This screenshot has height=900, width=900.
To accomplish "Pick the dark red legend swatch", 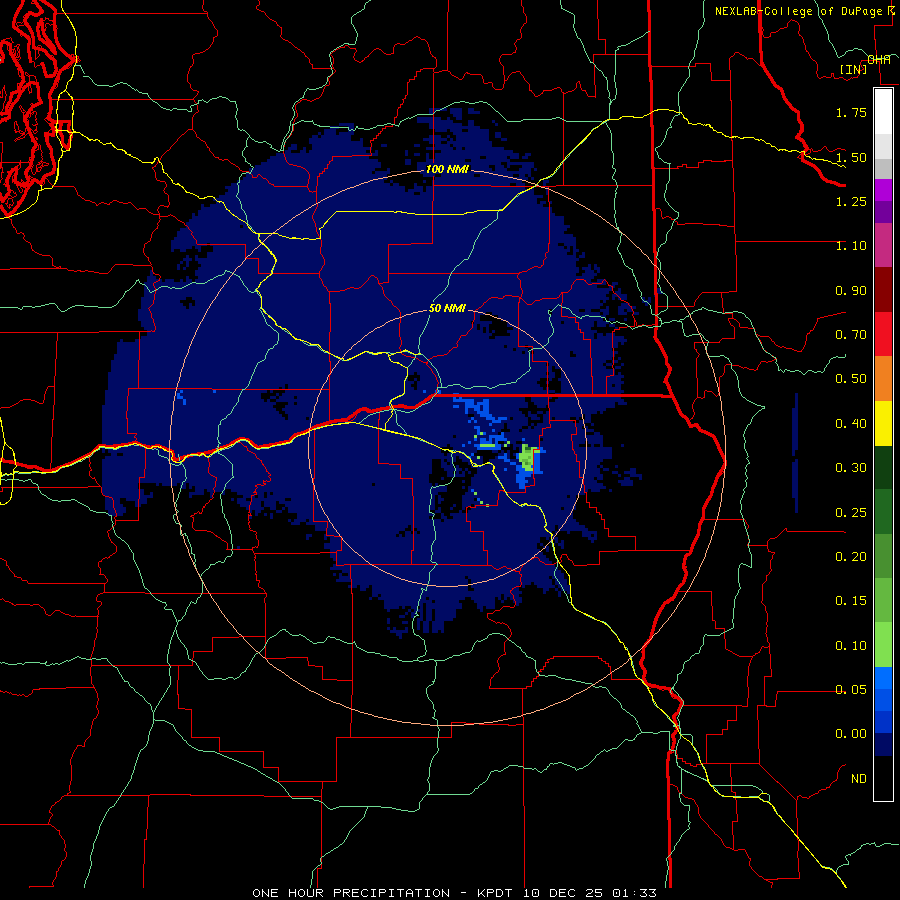I will 883,290.
